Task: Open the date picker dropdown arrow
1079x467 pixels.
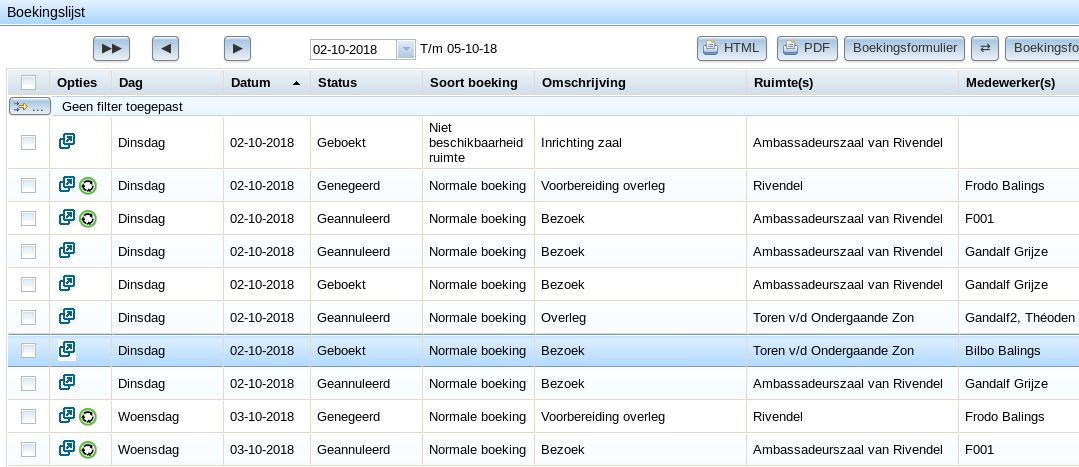Action: [x=406, y=49]
